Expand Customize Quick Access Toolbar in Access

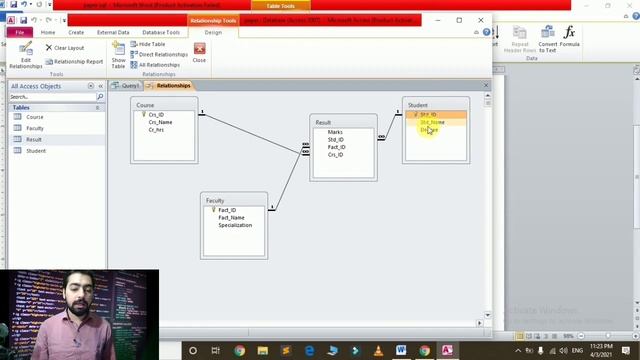(x=64, y=20)
